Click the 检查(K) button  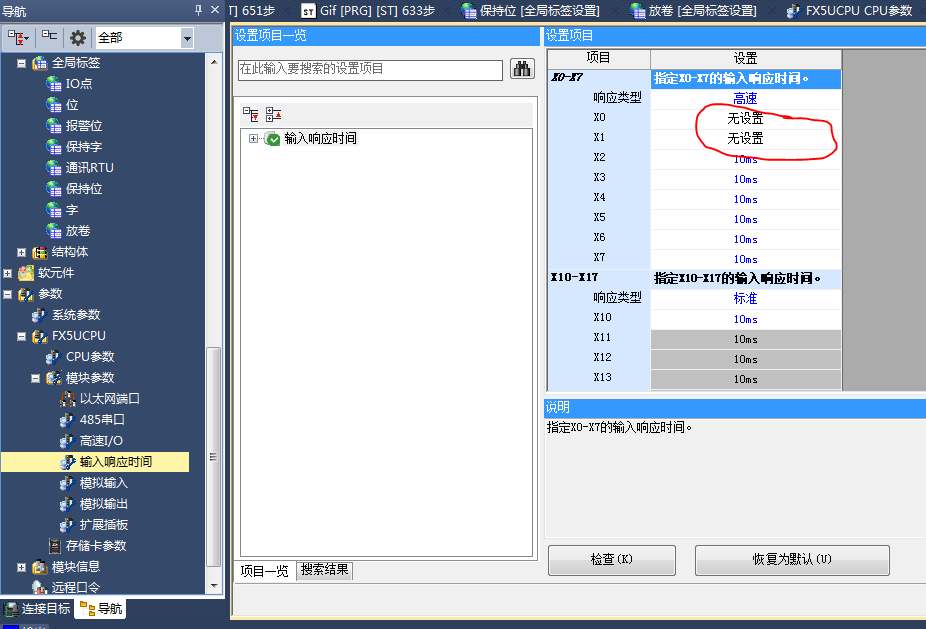(x=611, y=560)
